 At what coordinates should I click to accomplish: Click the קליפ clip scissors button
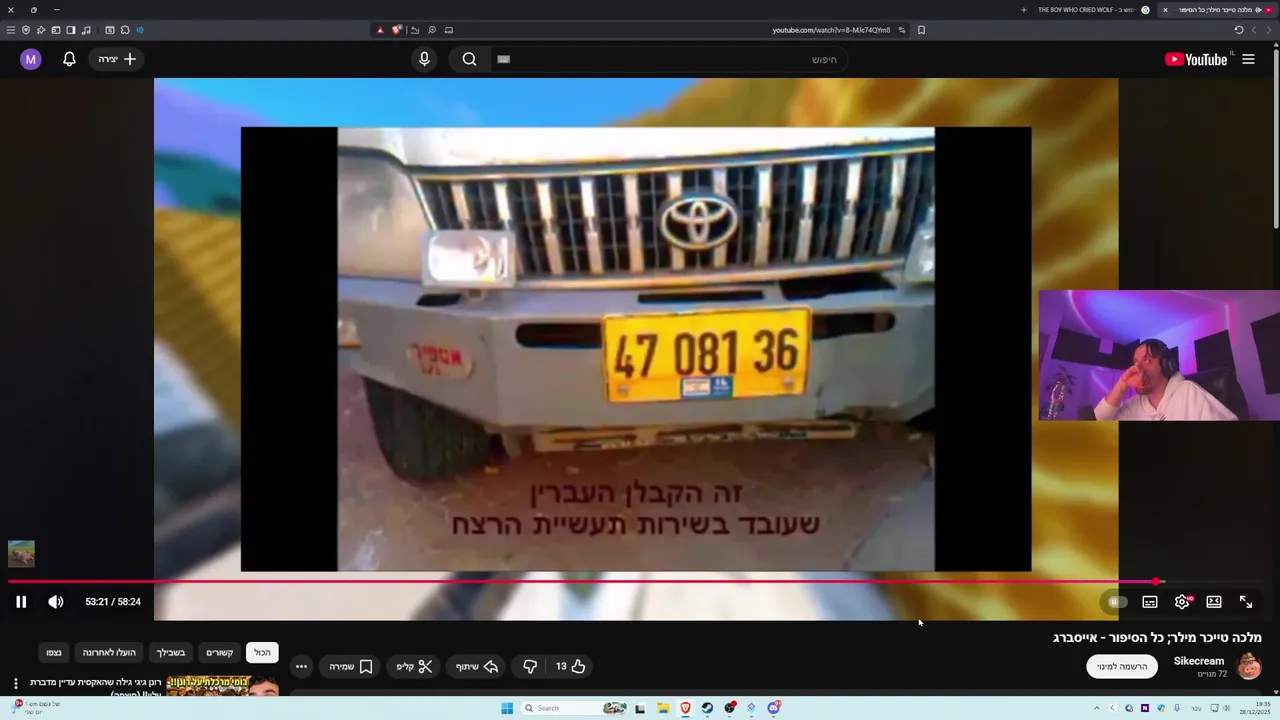[414, 666]
